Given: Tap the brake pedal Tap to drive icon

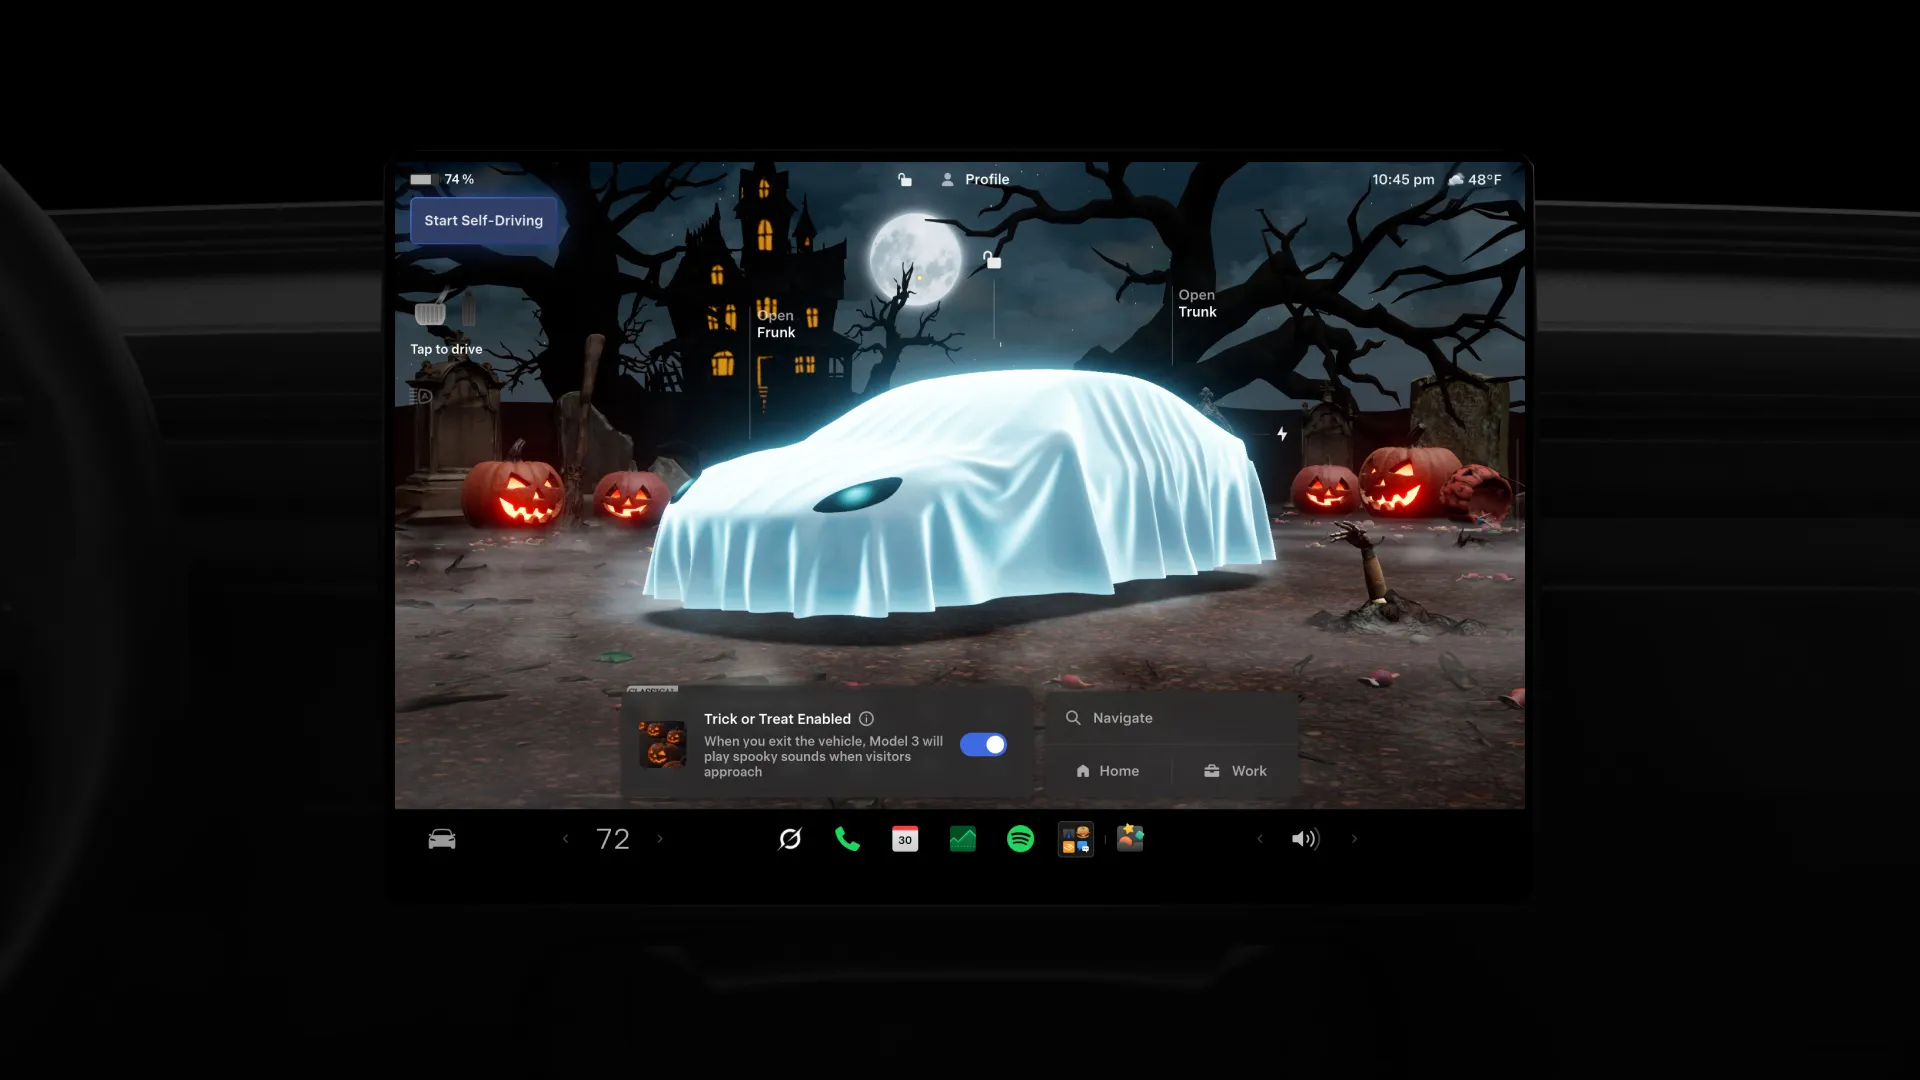Looking at the screenshot, I should [x=430, y=313].
